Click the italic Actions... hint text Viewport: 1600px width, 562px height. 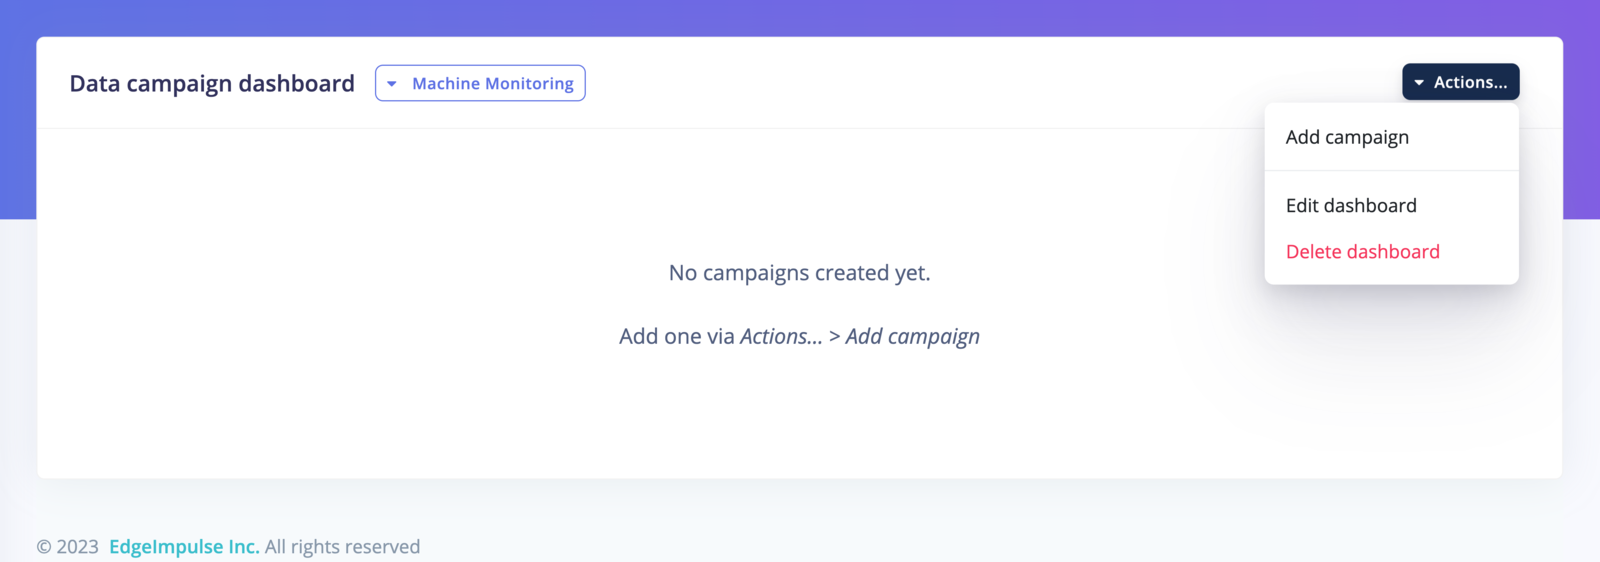(x=781, y=336)
